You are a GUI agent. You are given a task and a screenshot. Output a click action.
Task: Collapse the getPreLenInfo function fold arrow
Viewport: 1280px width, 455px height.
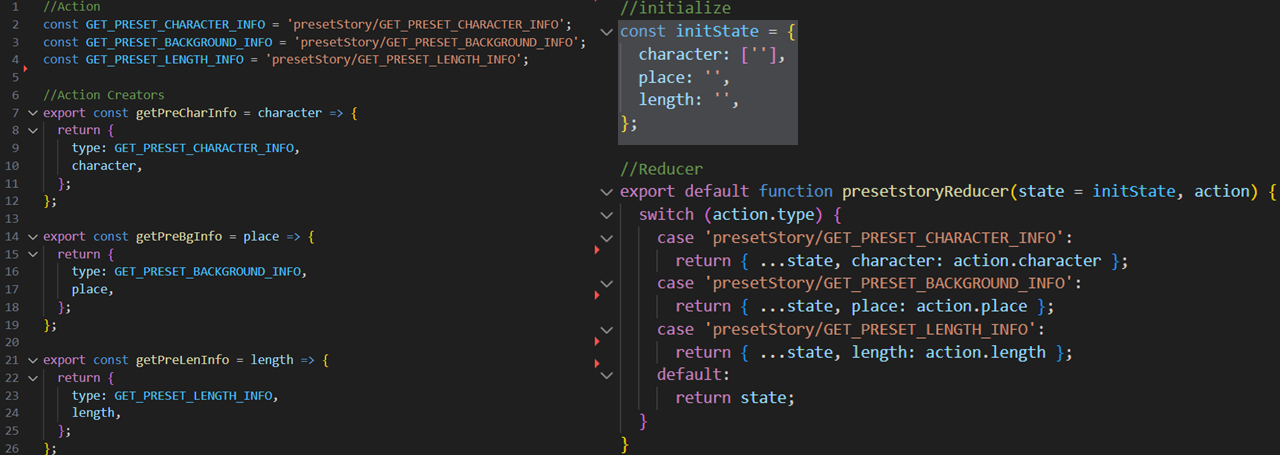[x=33, y=360]
